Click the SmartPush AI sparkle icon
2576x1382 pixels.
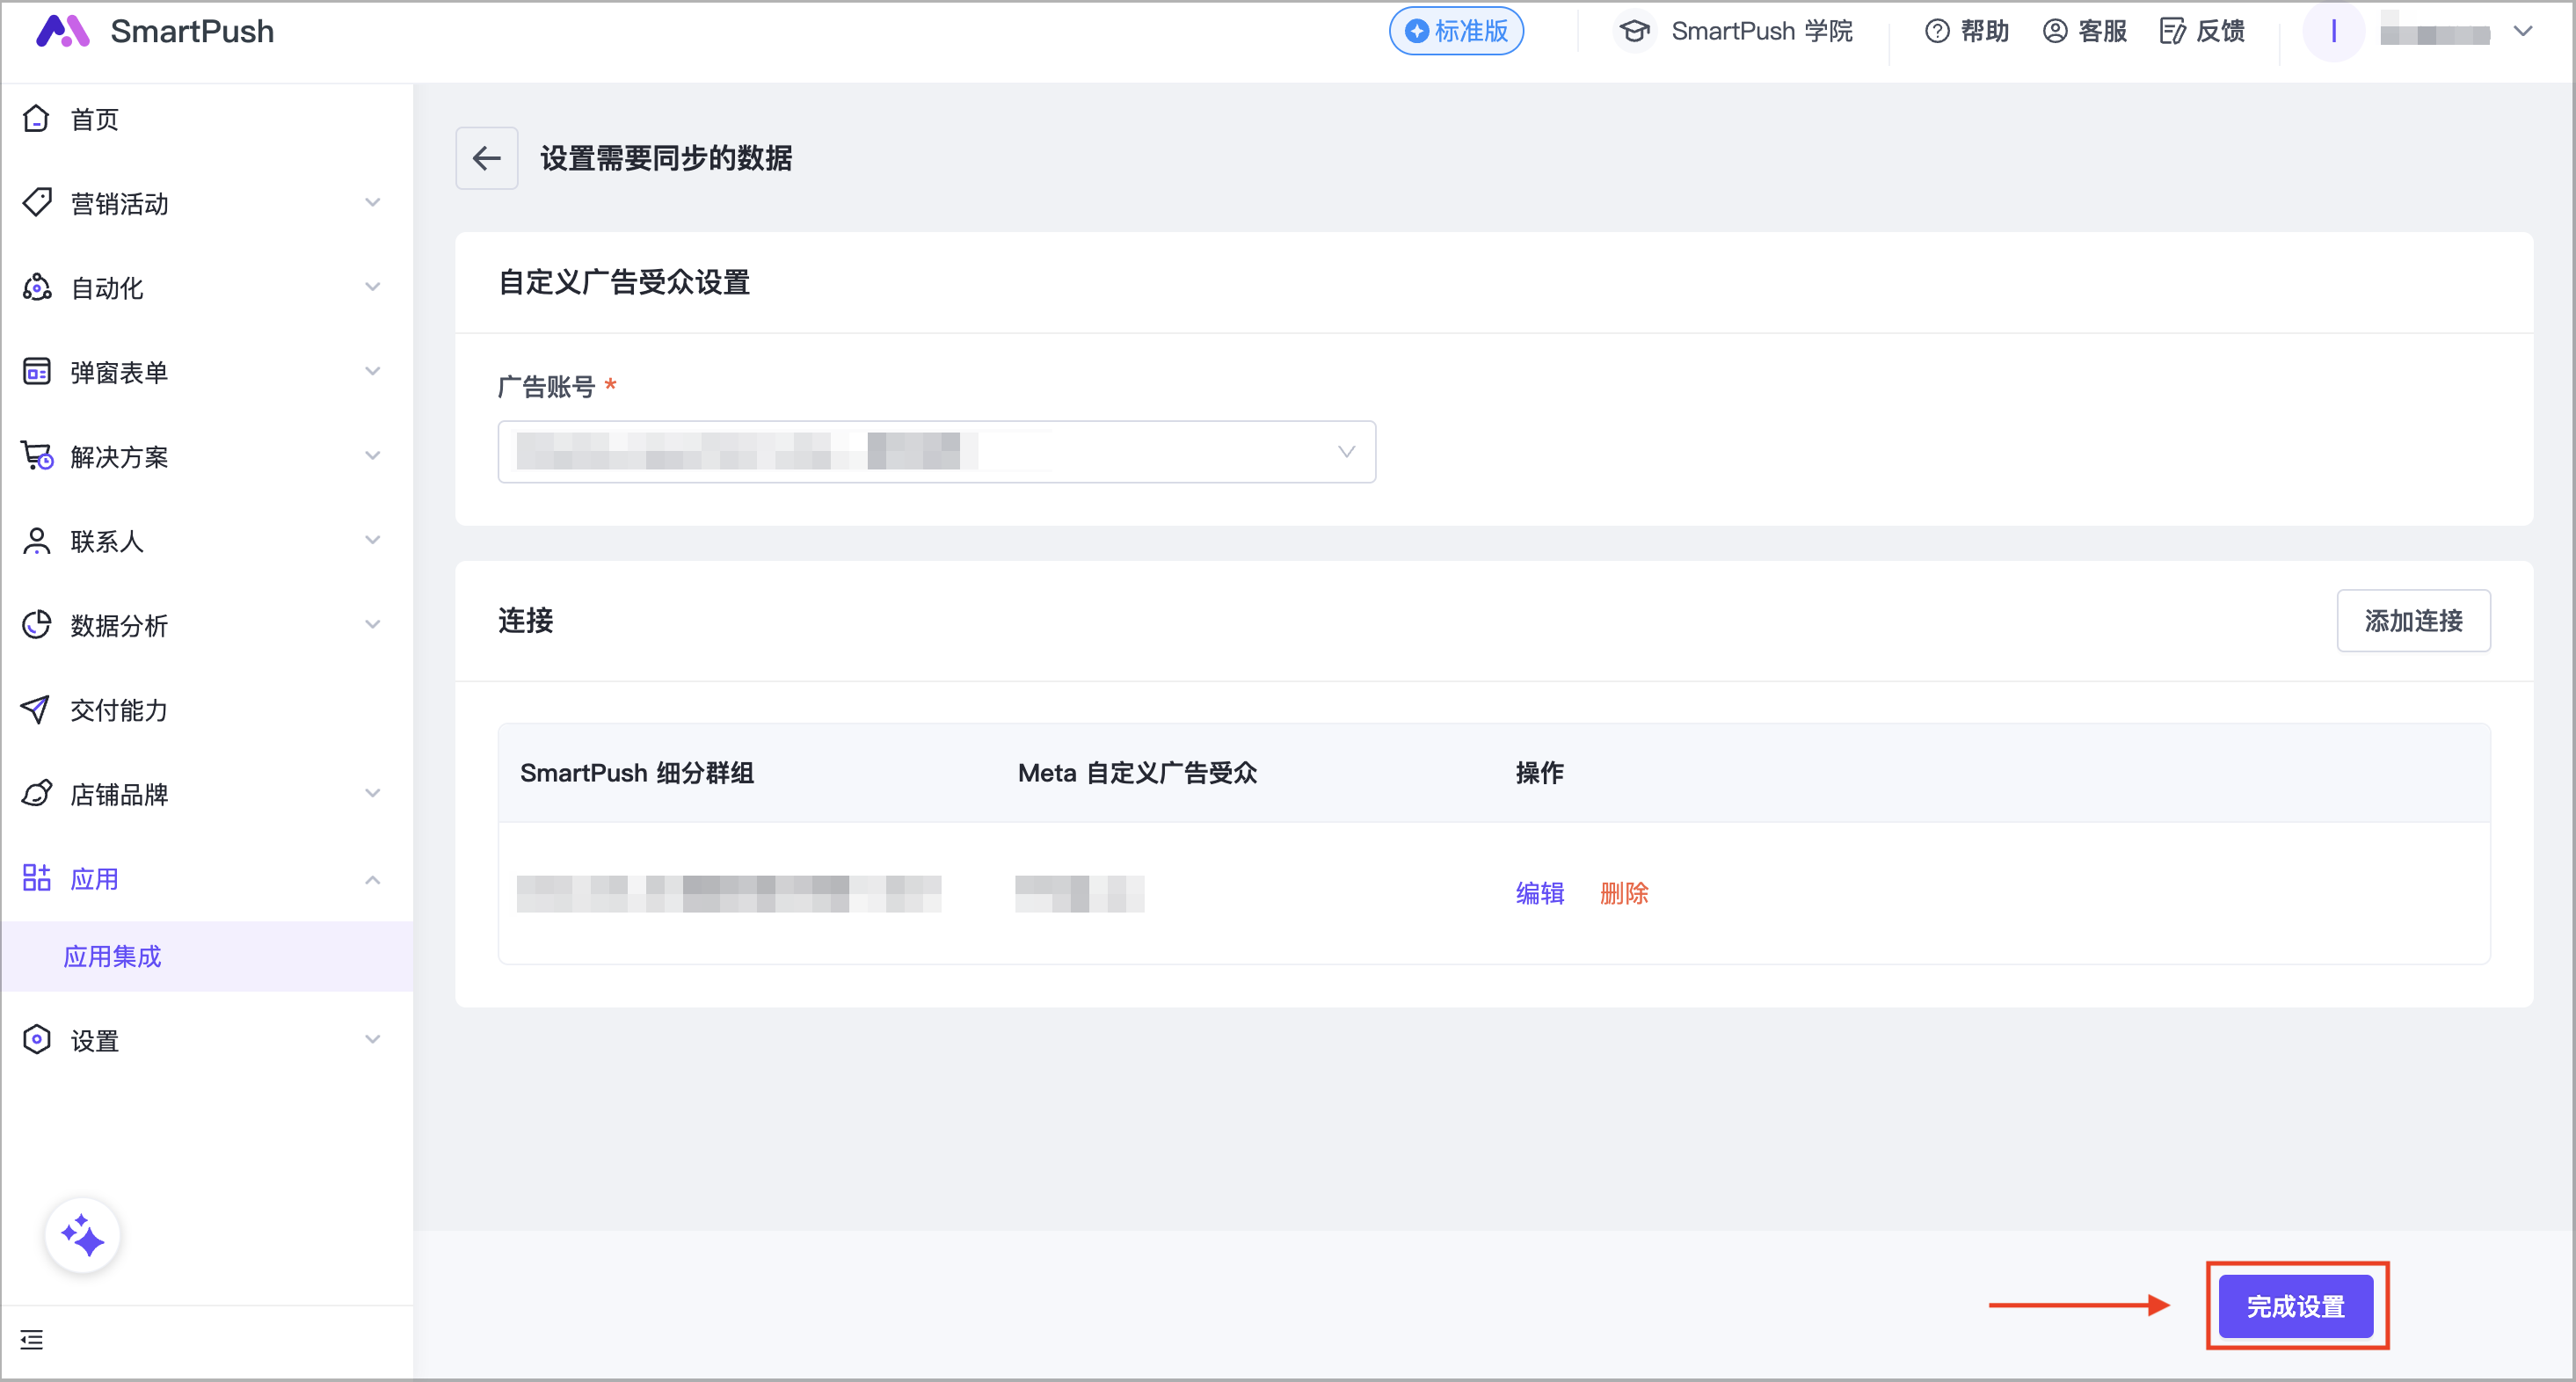(x=83, y=1235)
